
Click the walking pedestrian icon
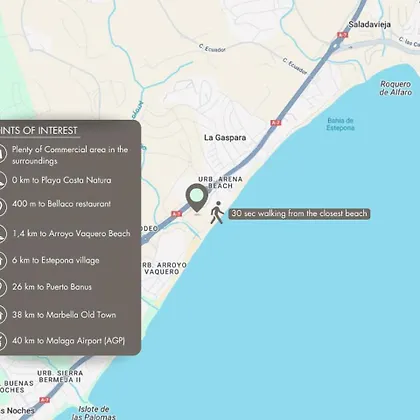[x=217, y=212]
